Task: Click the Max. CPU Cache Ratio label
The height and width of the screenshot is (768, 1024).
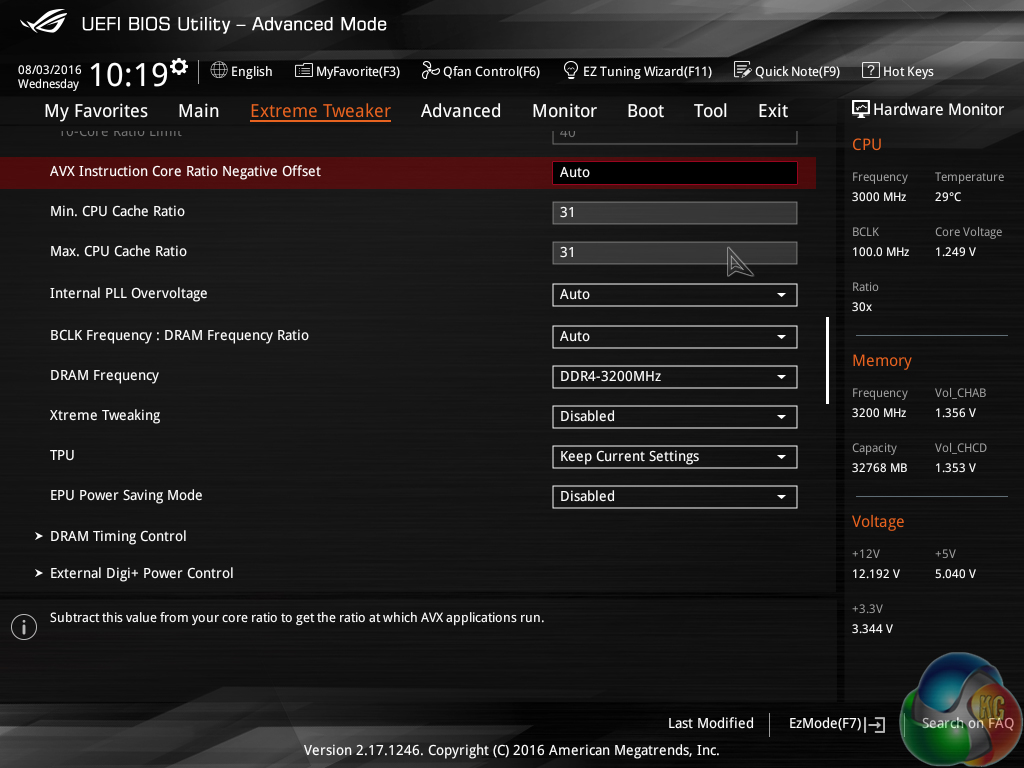Action: coord(118,251)
